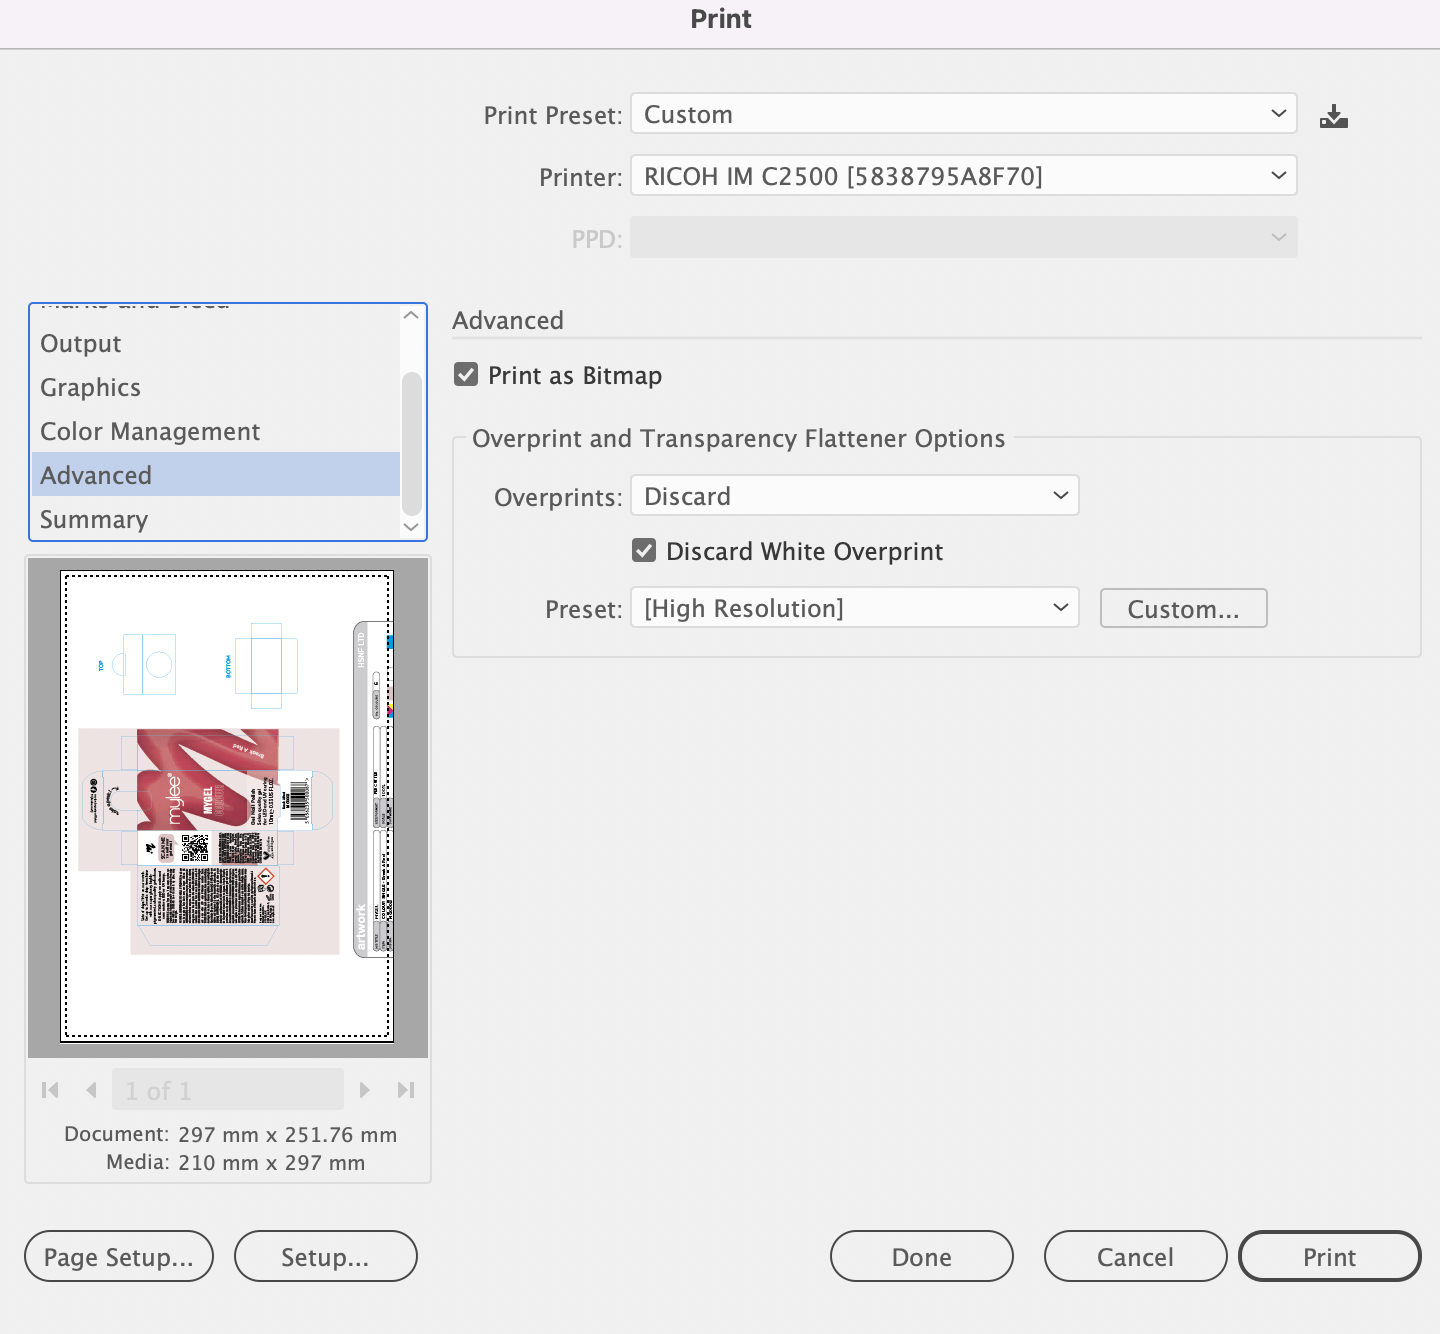The image size is (1440, 1334).
Task: Open the High Resolution flattener preset dropdown
Action: click(x=854, y=607)
